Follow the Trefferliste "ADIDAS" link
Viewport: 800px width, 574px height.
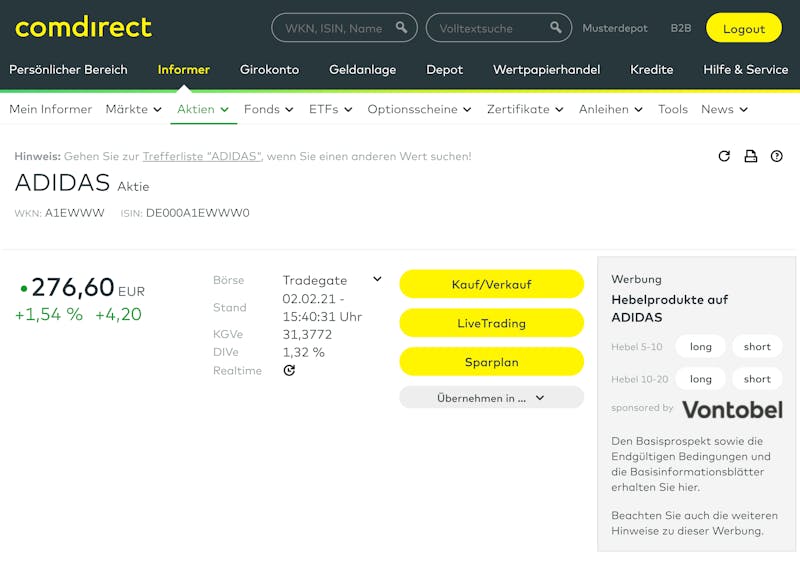(202, 156)
